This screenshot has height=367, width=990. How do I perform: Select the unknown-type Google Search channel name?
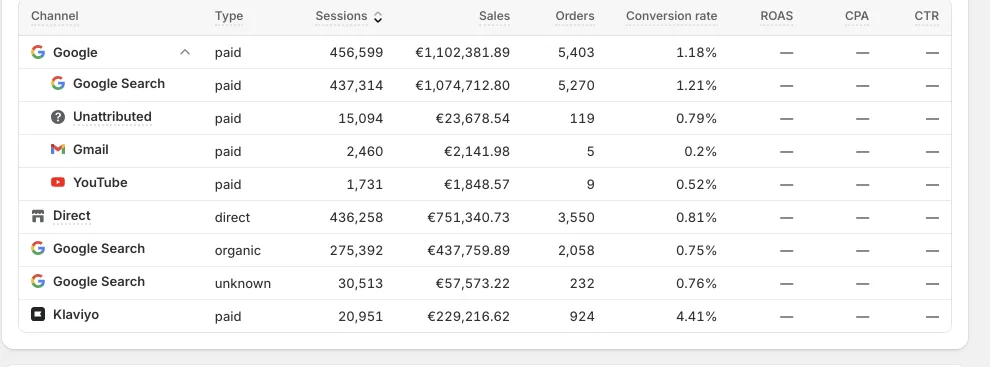pyautogui.click(x=99, y=282)
